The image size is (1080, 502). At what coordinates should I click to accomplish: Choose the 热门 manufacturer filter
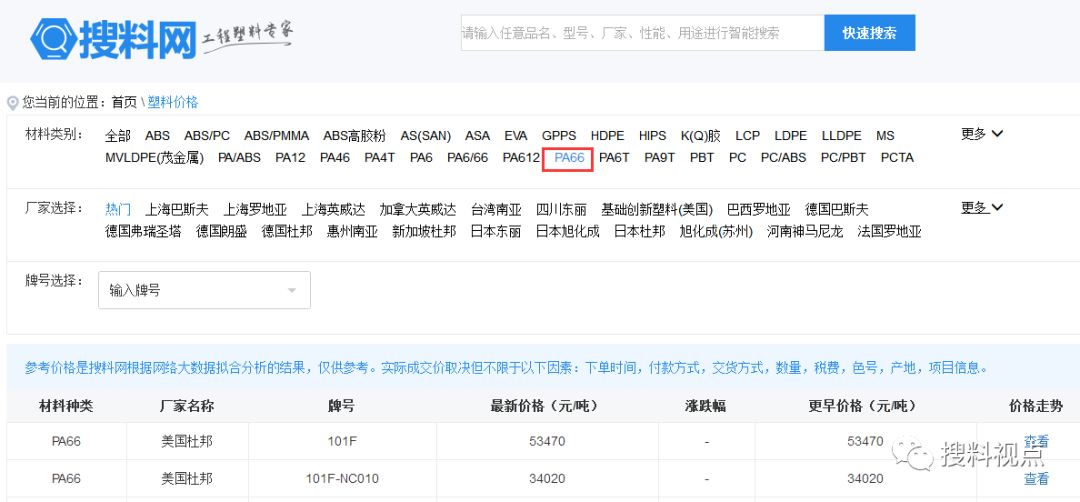click(x=118, y=209)
